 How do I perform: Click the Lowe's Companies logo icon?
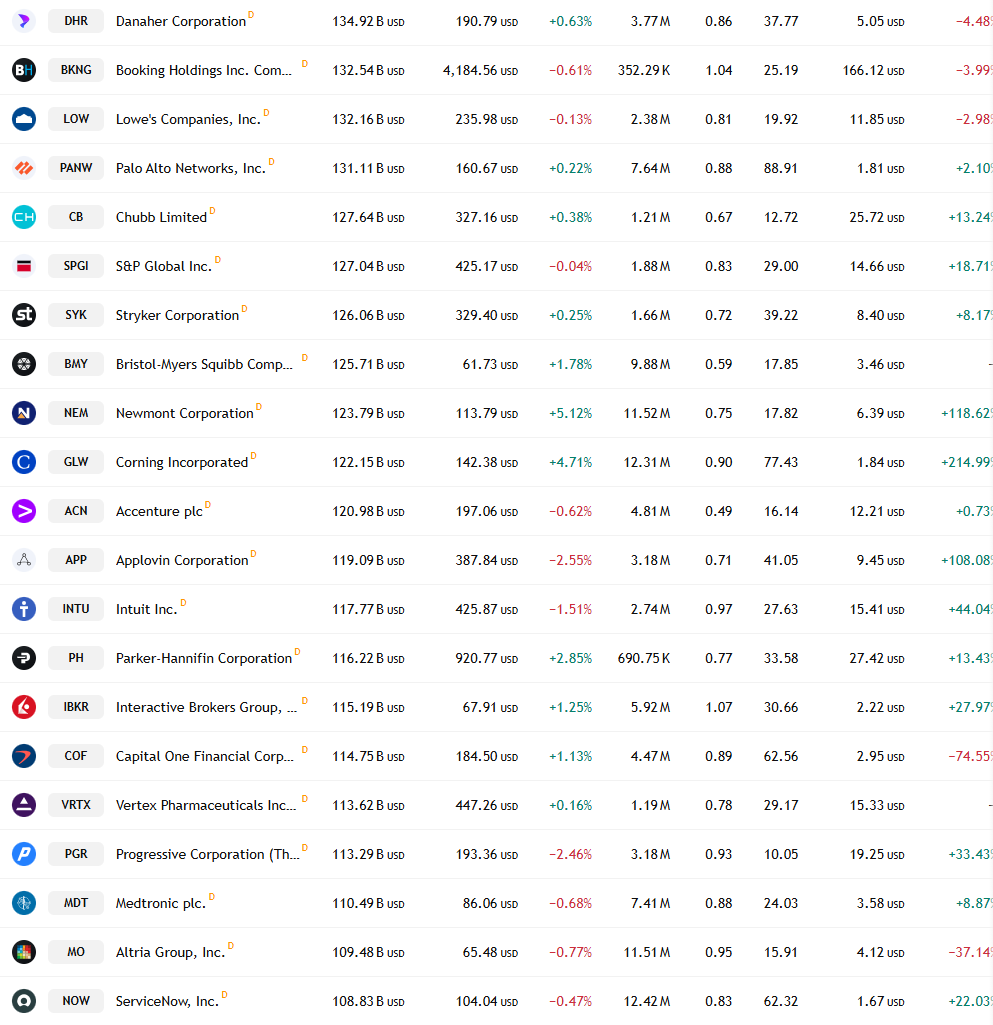click(24, 119)
